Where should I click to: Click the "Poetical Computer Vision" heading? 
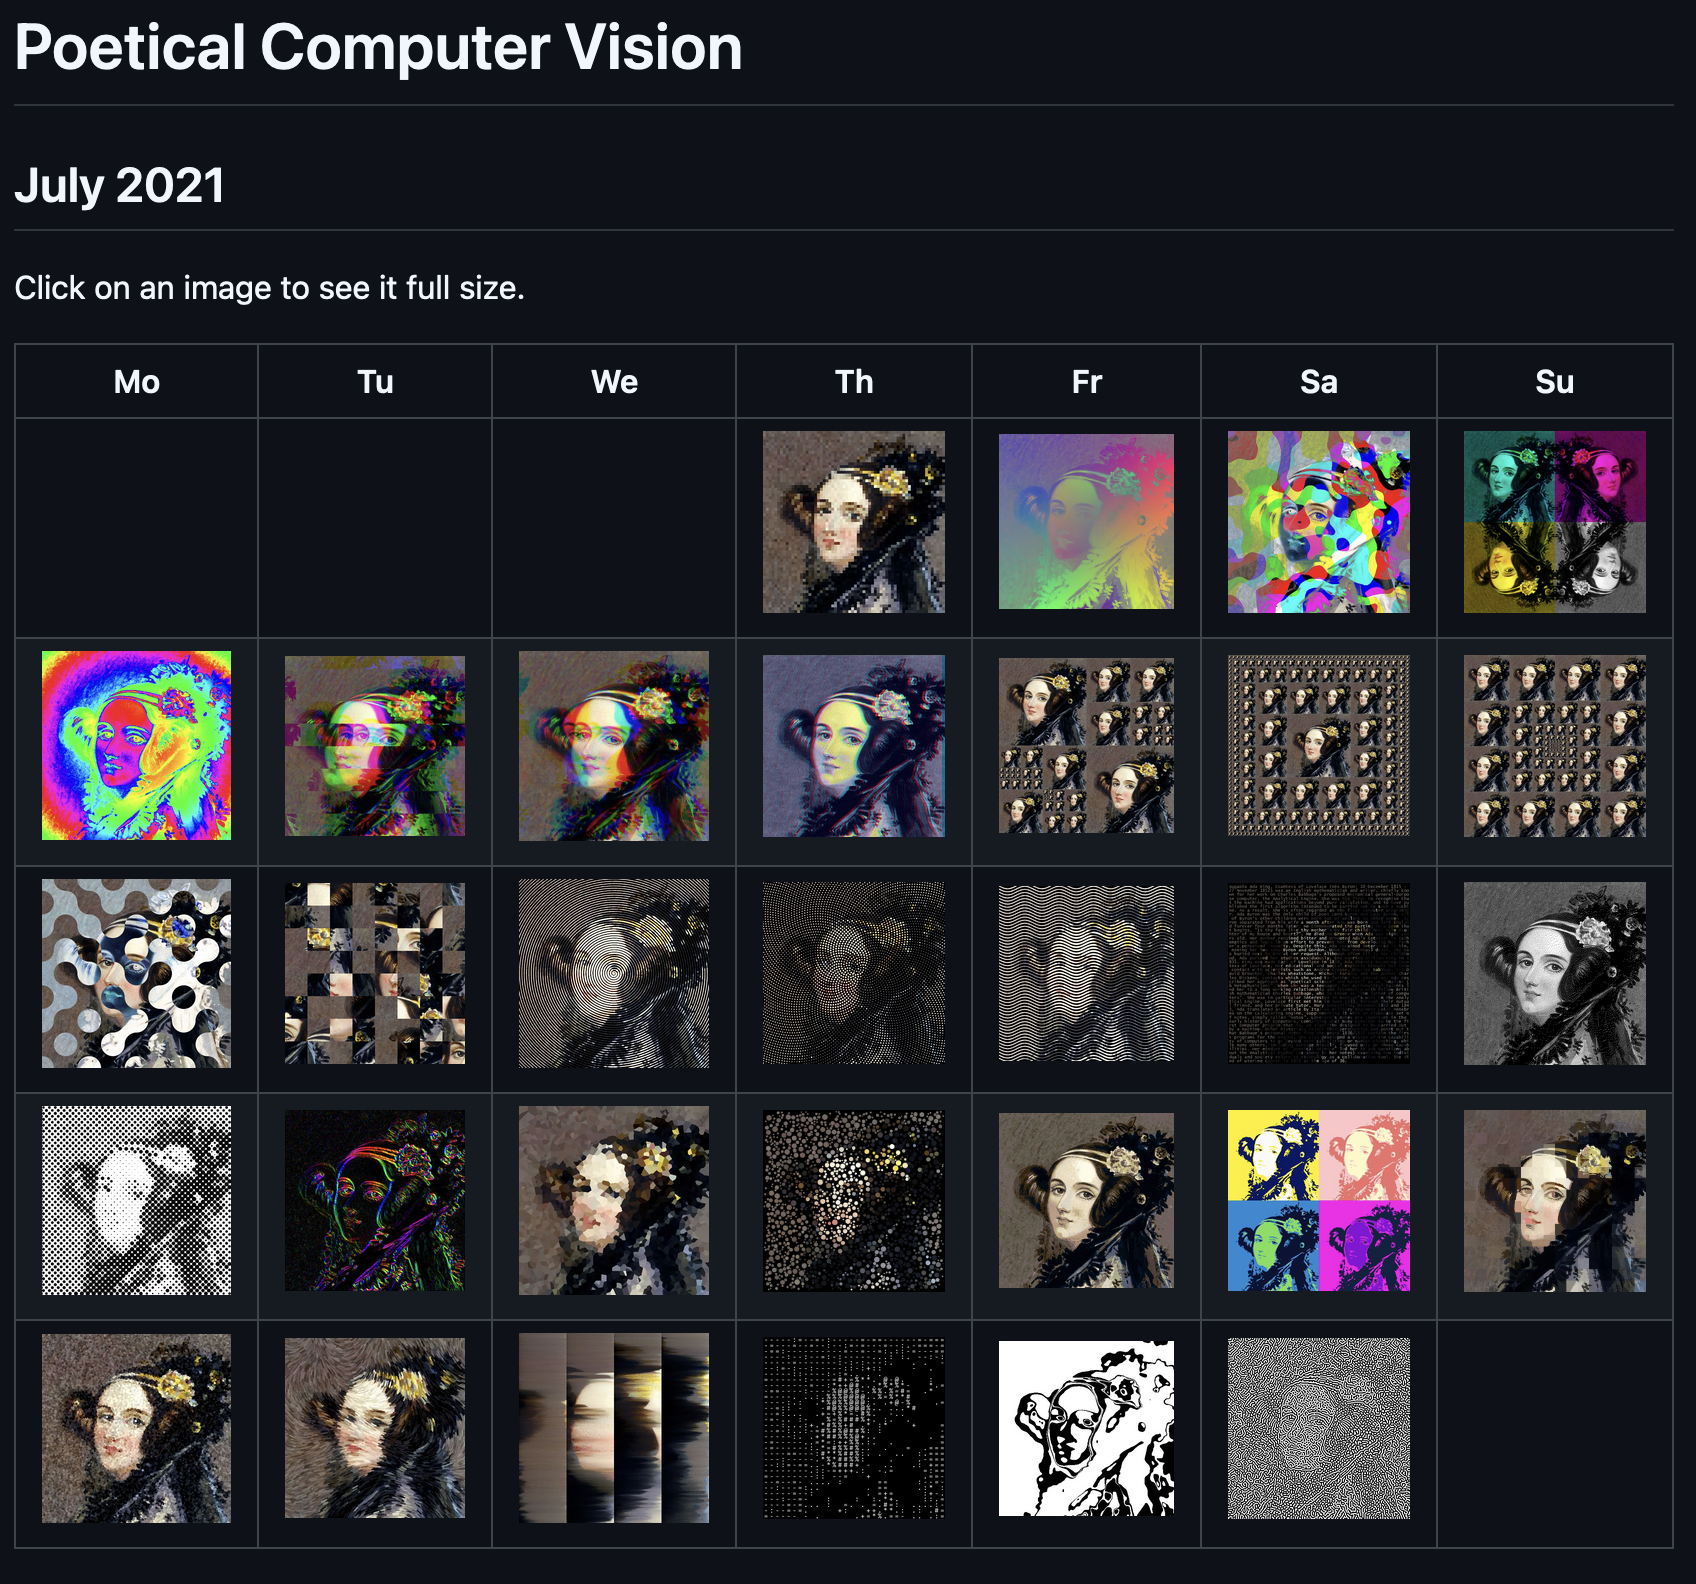point(378,47)
